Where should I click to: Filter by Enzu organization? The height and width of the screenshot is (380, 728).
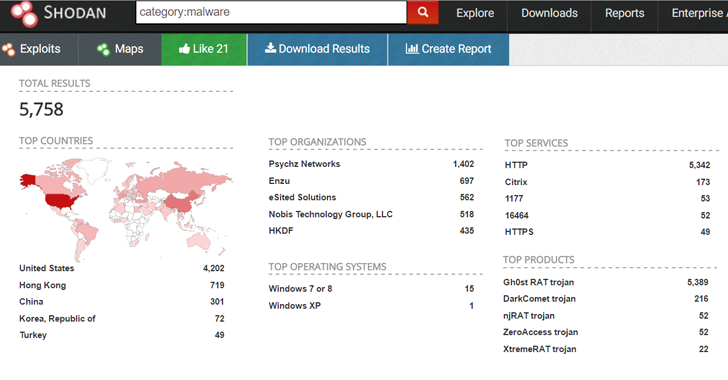point(279,181)
